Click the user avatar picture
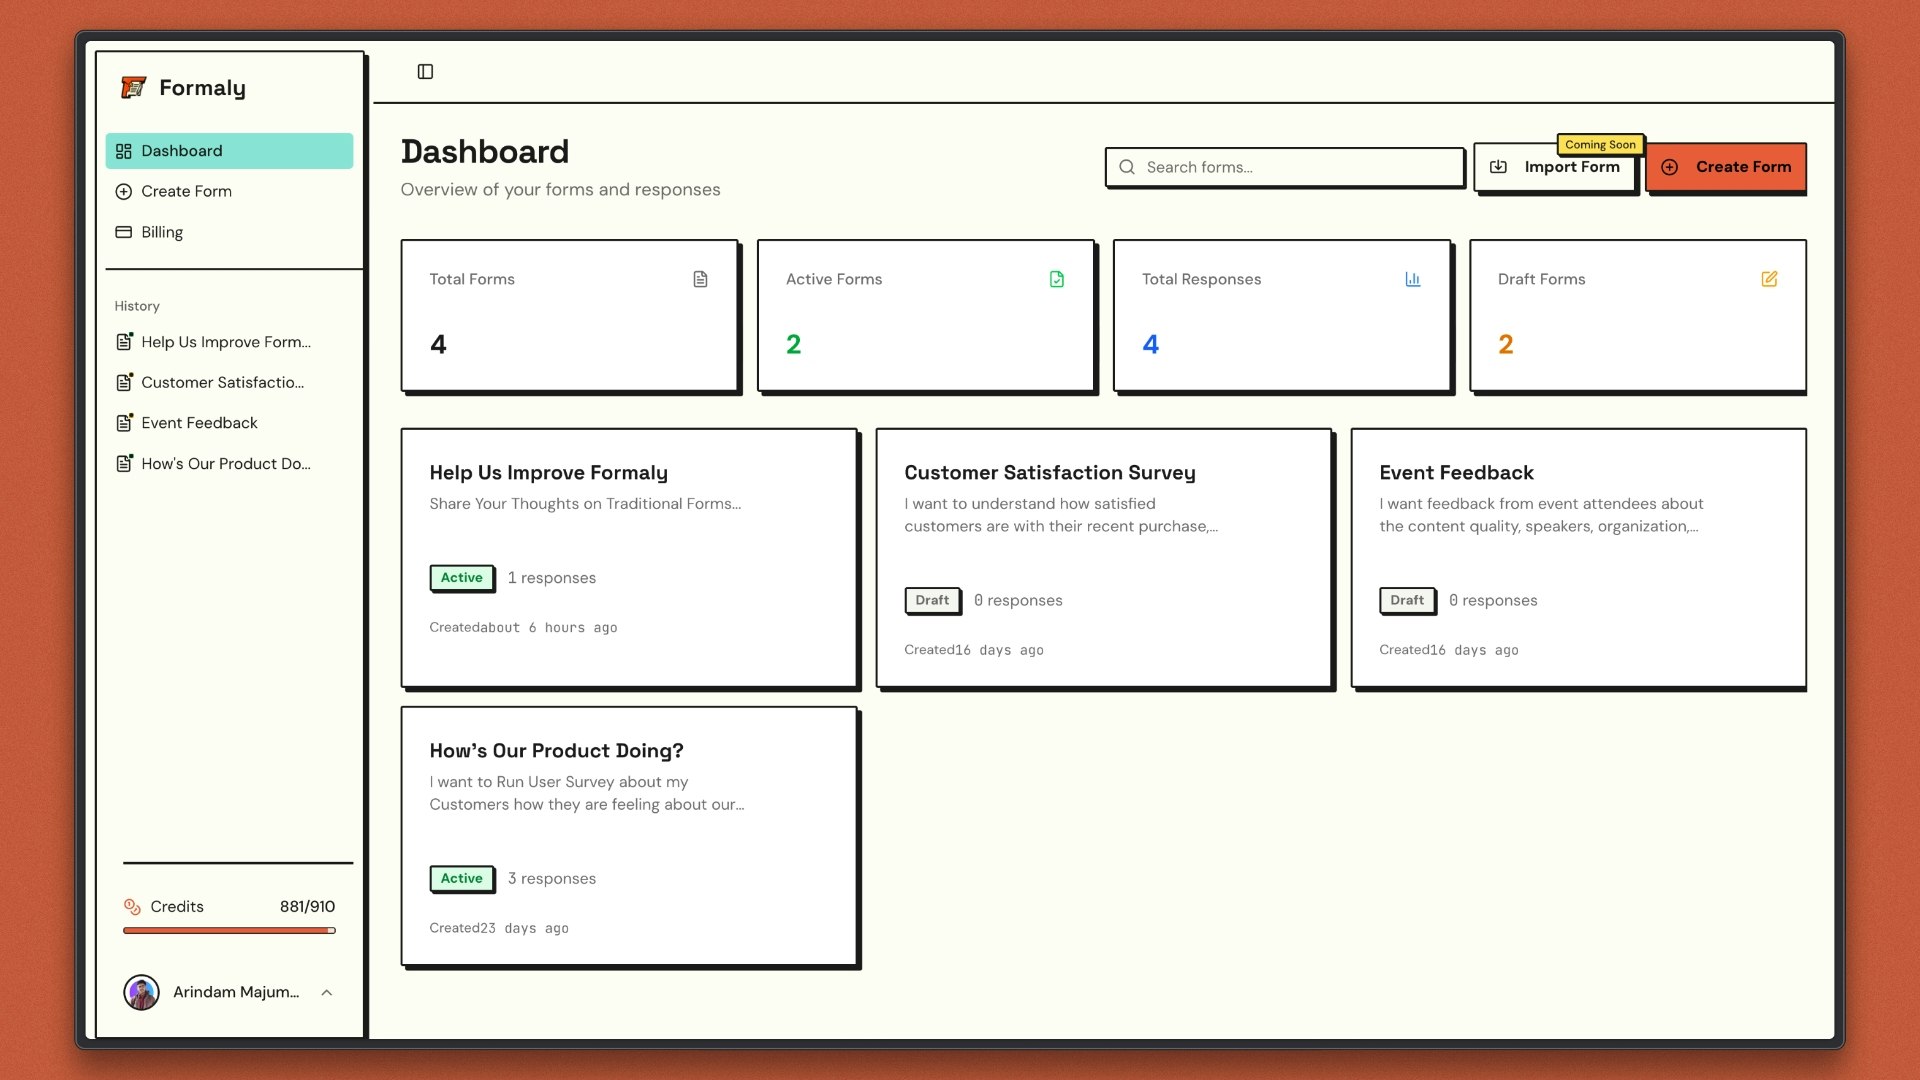The width and height of the screenshot is (1920, 1080). tap(141, 992)
